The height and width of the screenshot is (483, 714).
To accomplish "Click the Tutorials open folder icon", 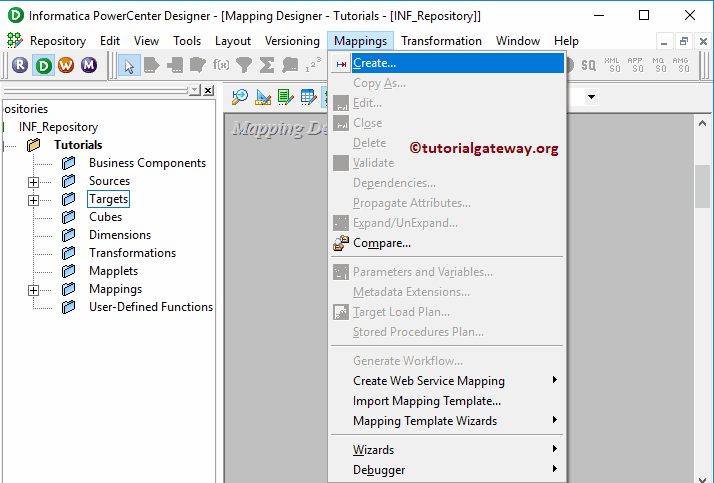I will 34,145.
